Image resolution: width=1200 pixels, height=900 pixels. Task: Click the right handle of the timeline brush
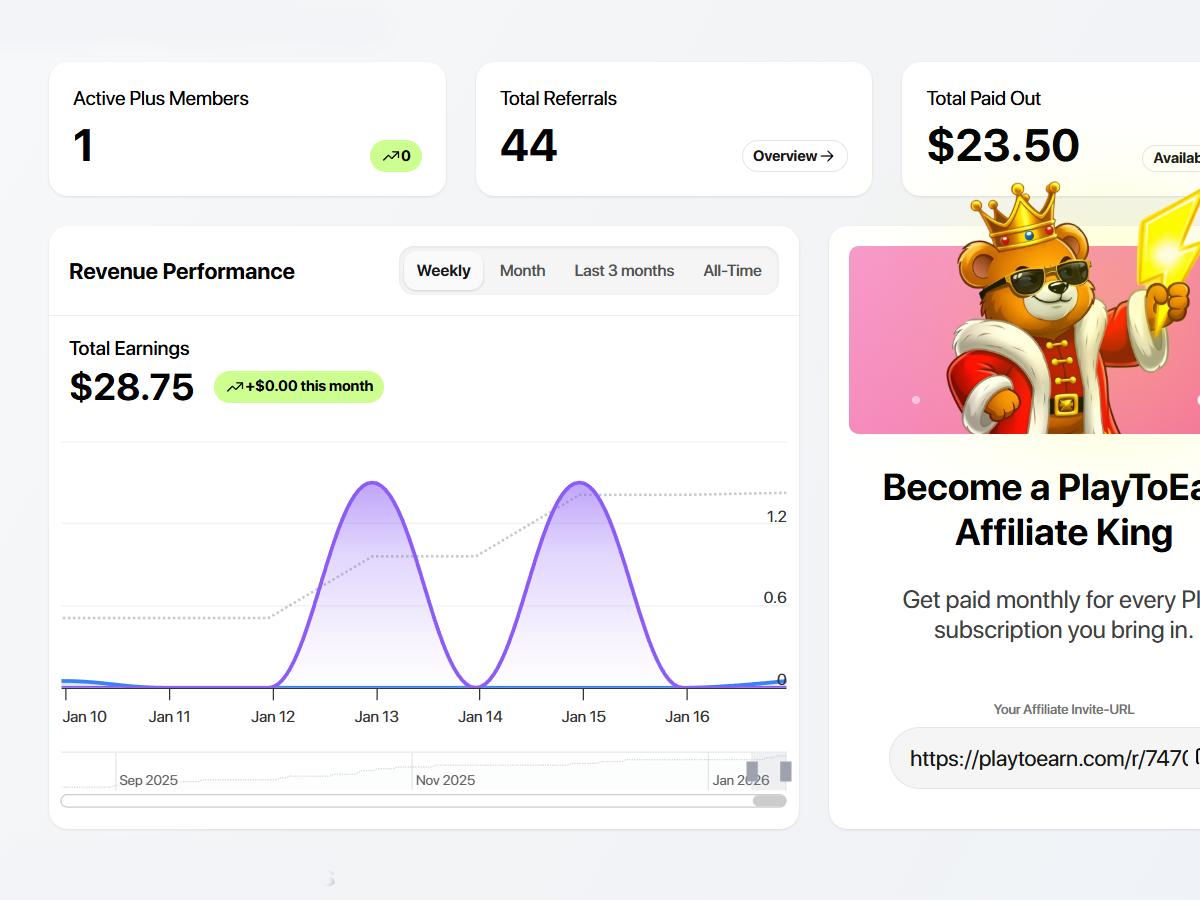pyautogui.click(x=785, y=770)
